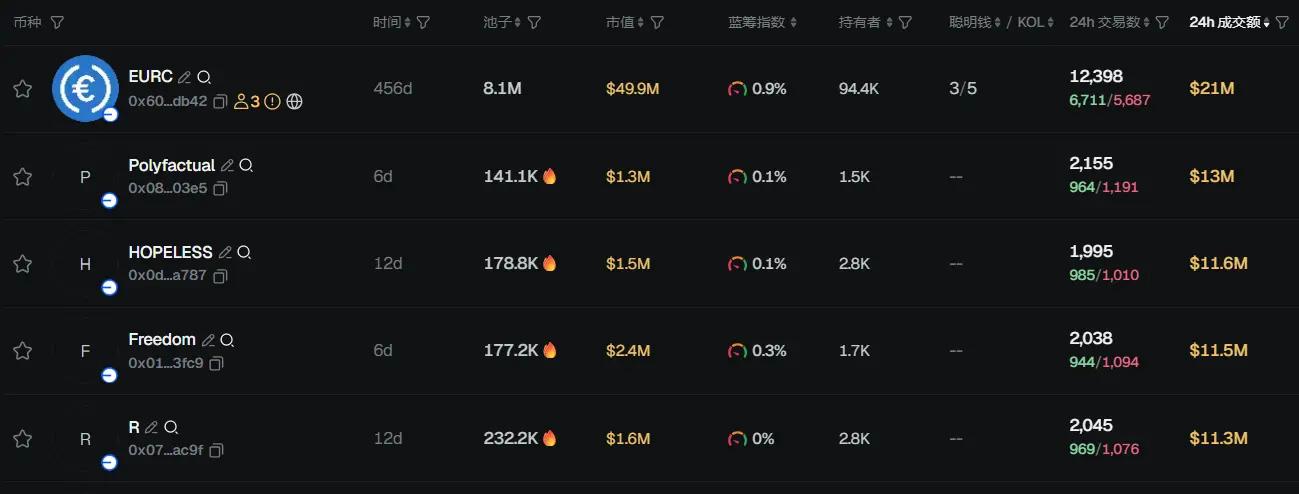
Task: Sort by 蓝筹指数 column header
Action: click(x=763, y=22)
